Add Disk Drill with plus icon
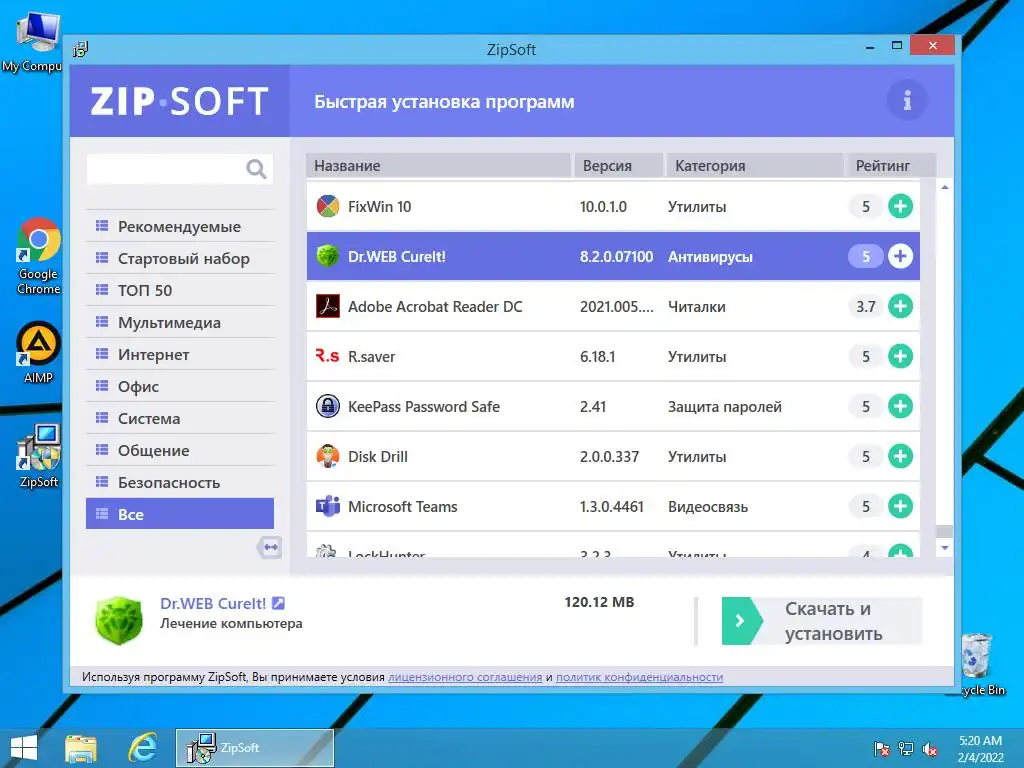 (900, 456)
